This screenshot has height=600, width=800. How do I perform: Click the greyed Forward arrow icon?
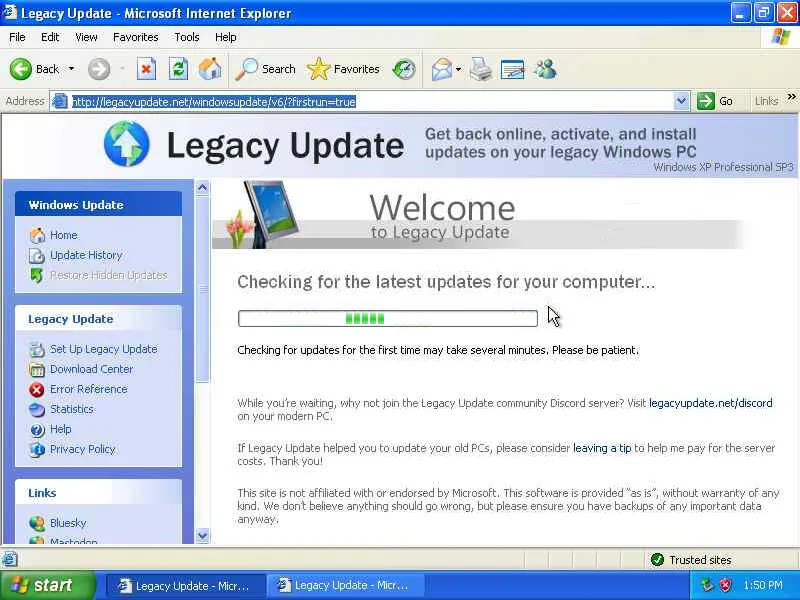98,69
